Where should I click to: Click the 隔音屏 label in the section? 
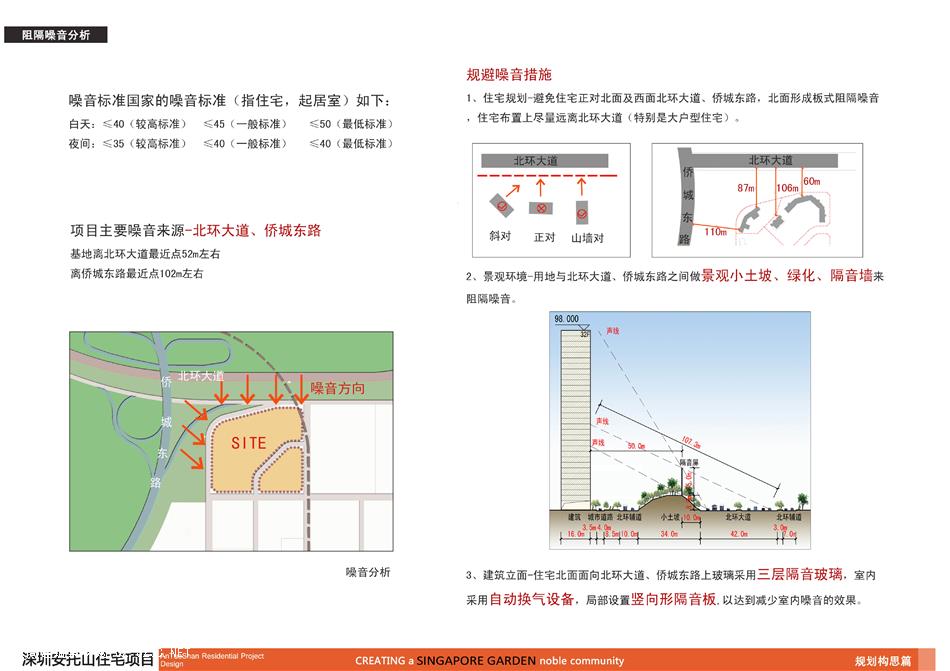[689, 463]
